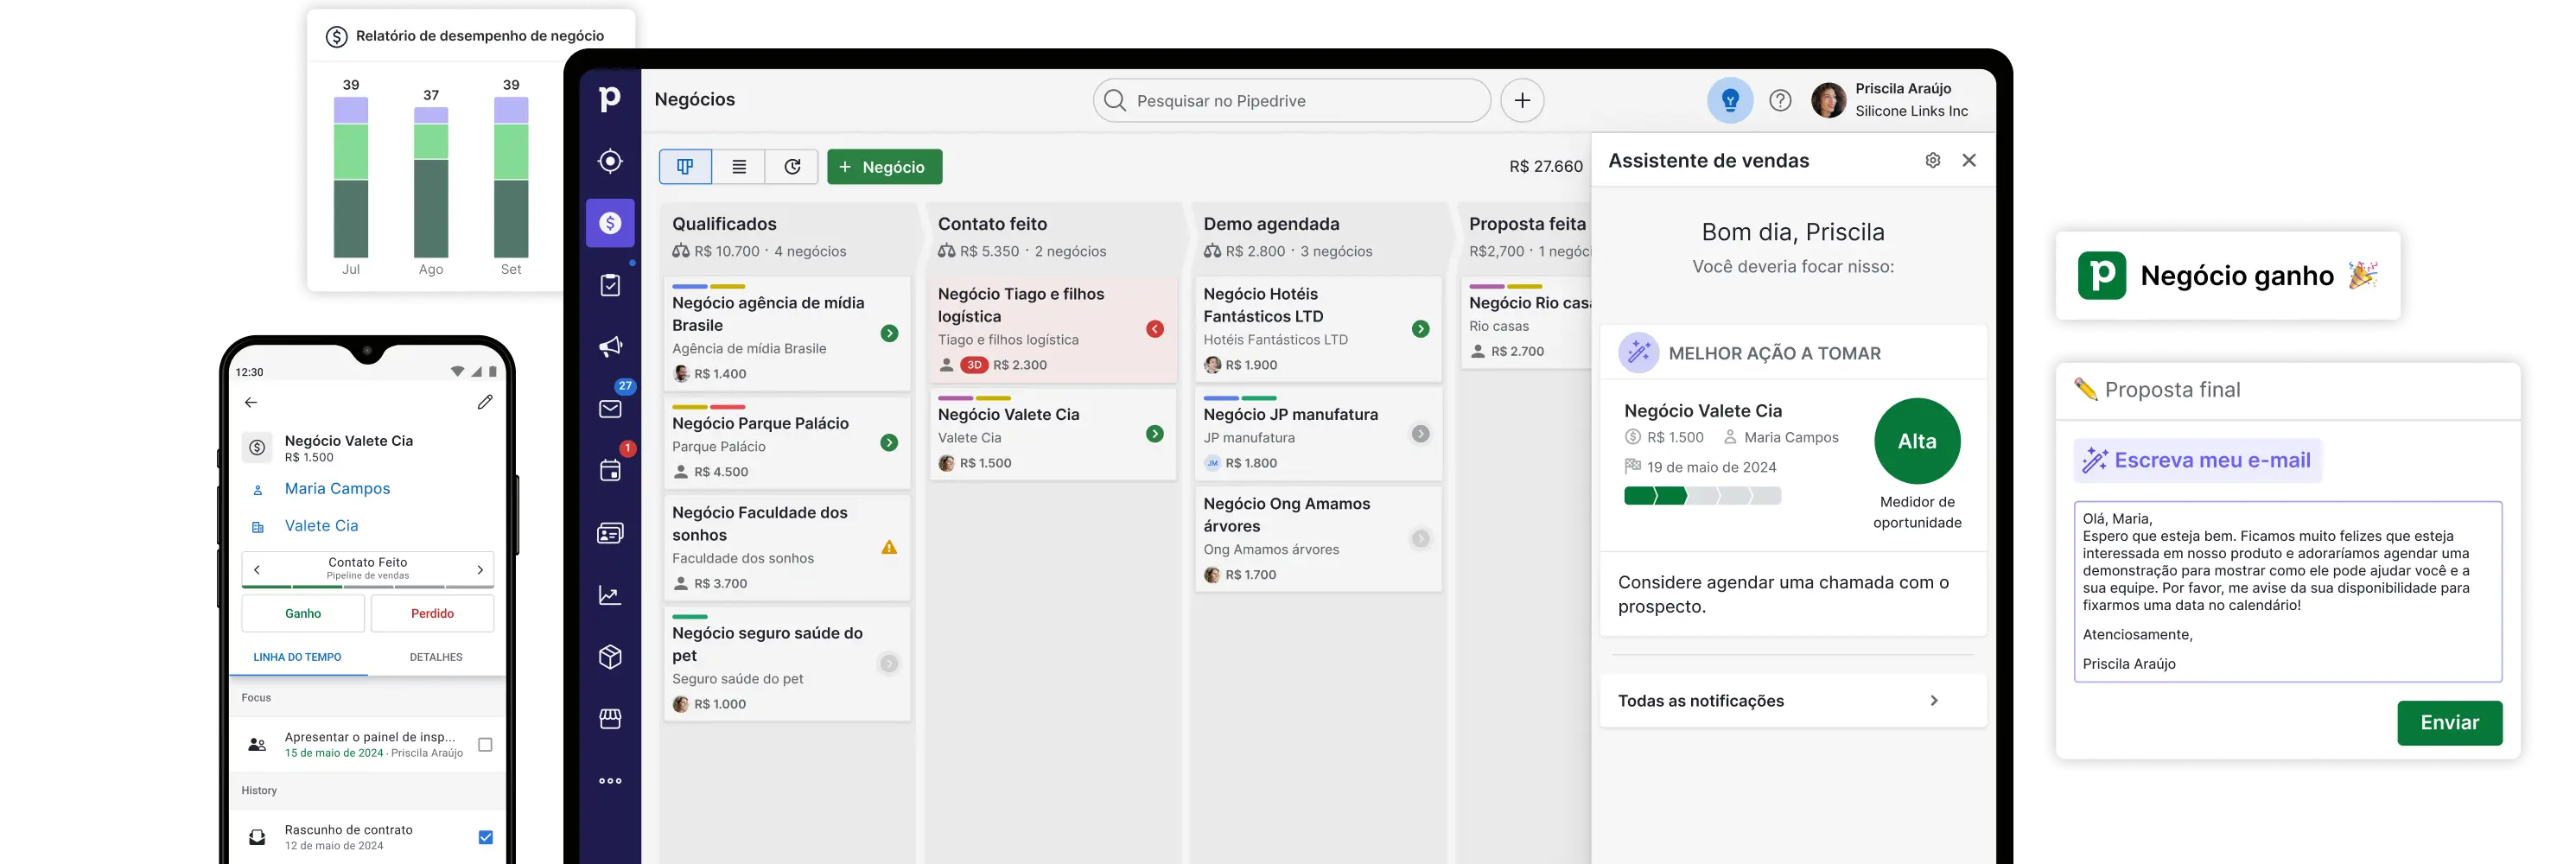Viewport: 2576px width, 864px height.
Task: Open the Contacts card icon in sidebar
Action: click(610, 533)
